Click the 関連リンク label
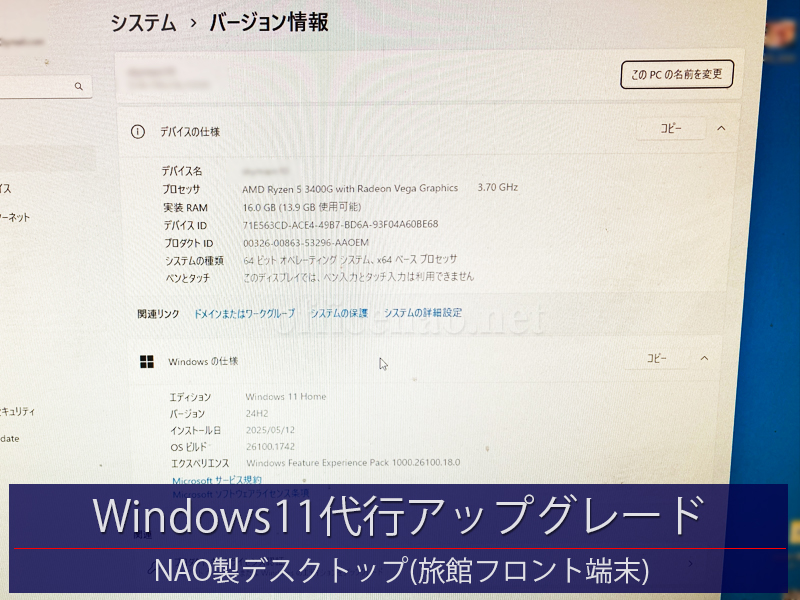800x600 pixels. click(x=158, y=314)
